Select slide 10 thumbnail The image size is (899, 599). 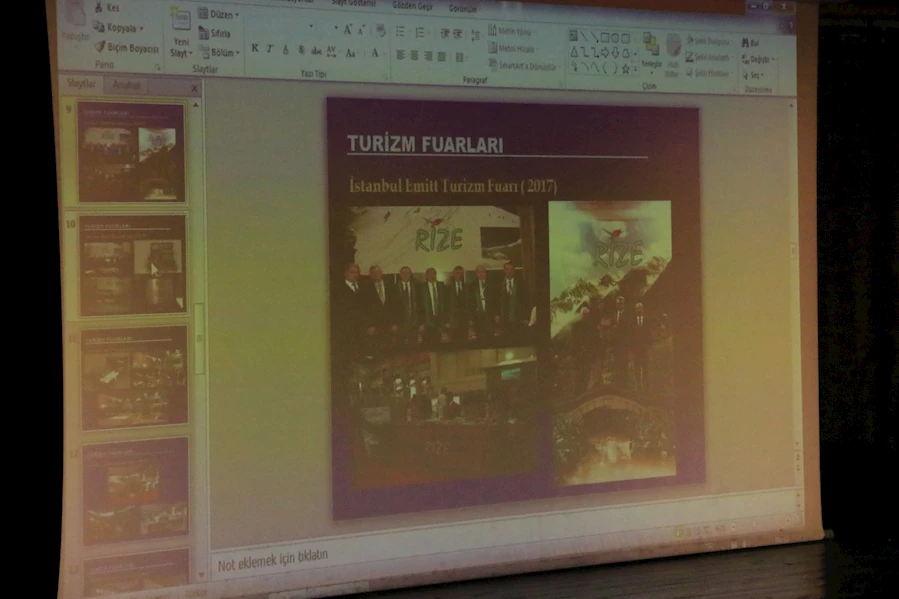132,265
